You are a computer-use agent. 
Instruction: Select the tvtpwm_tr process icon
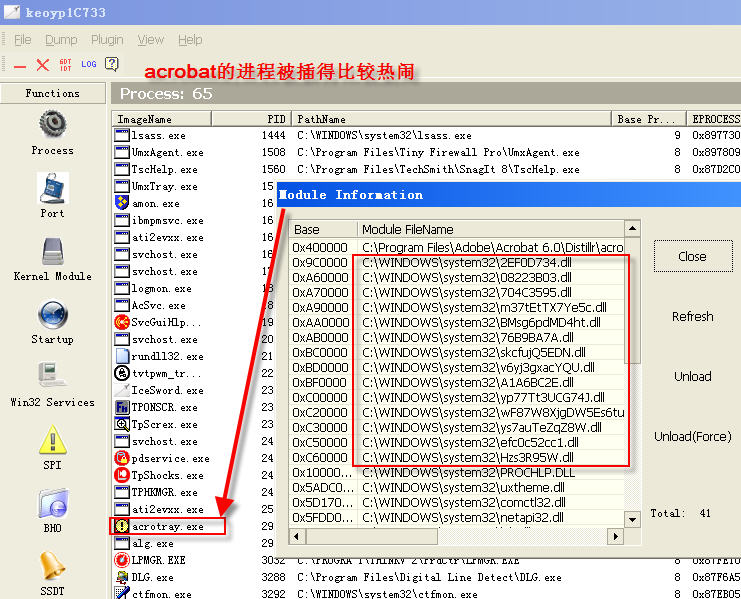pyautogui.click(x=121, y=373)
